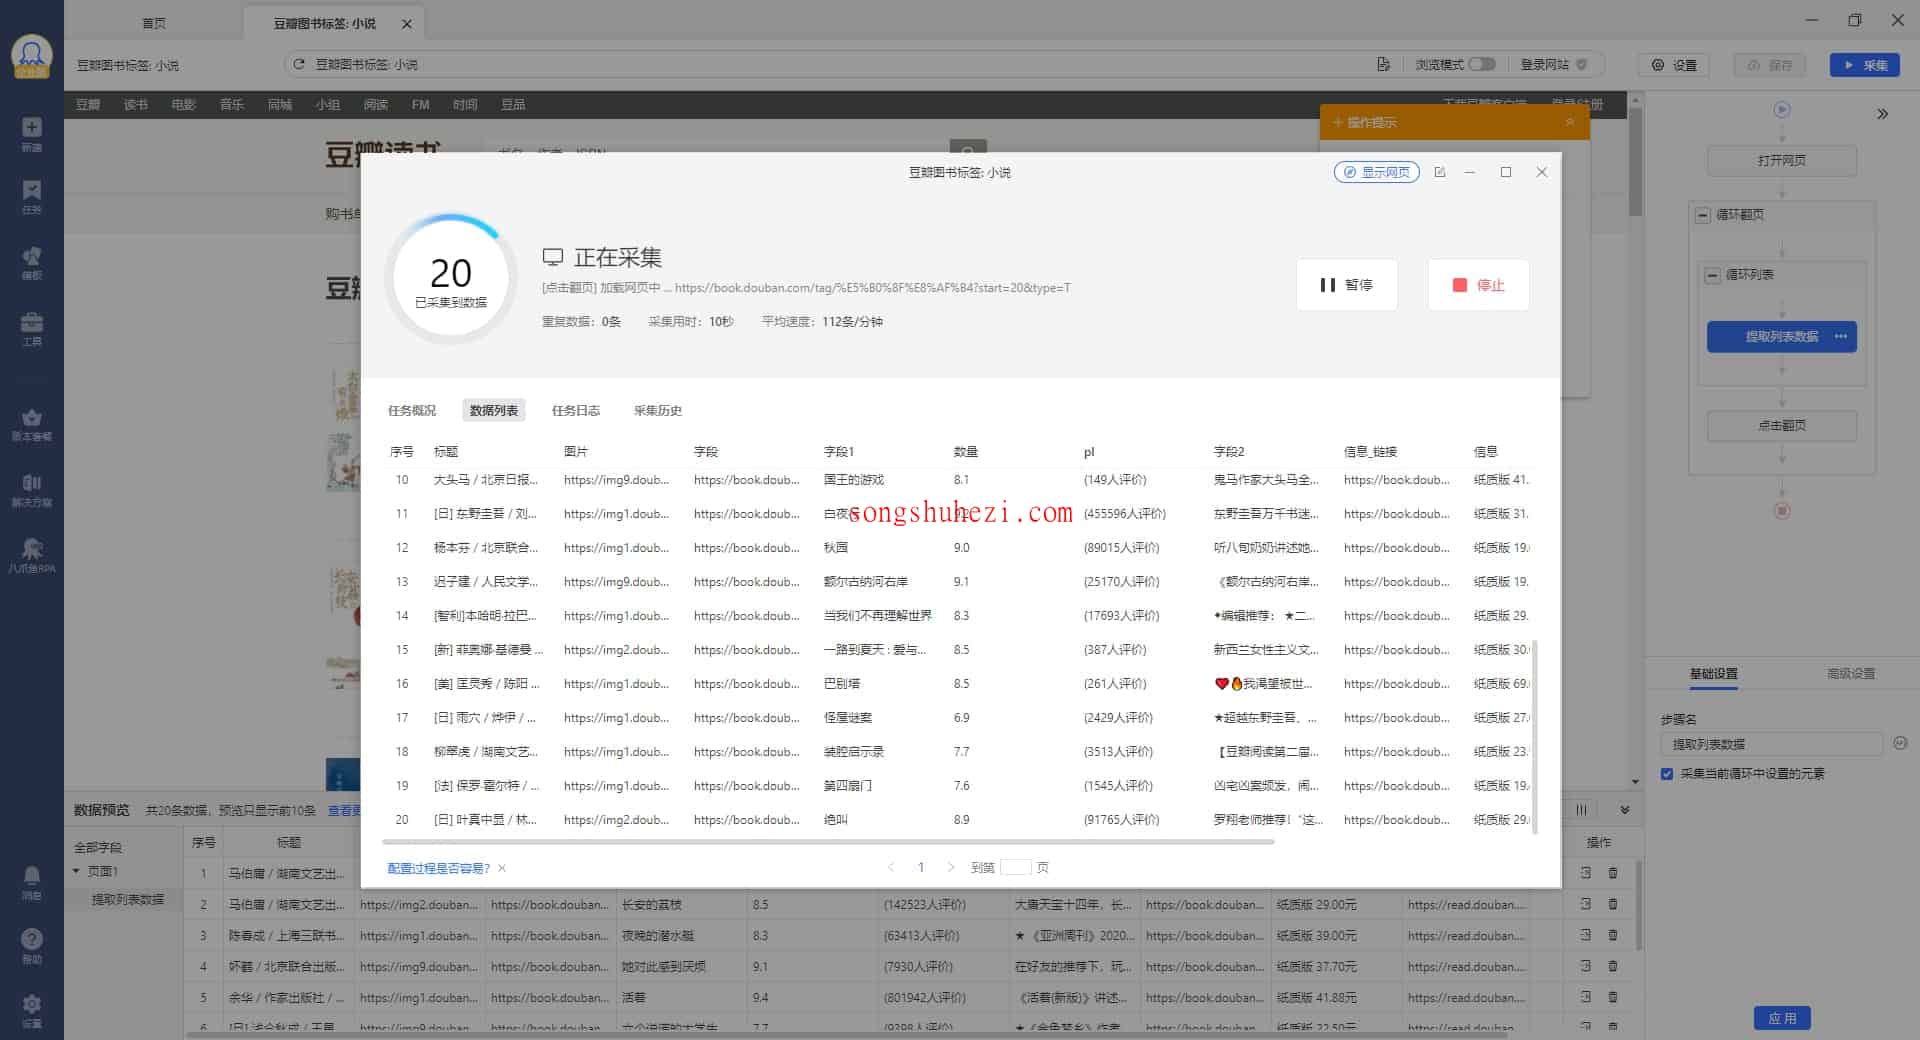Viewport: 1920px width, 1040px height.
Task: Open the 消息 bell notifications icon
Action: pyautogui.click(x=32, y=883)
